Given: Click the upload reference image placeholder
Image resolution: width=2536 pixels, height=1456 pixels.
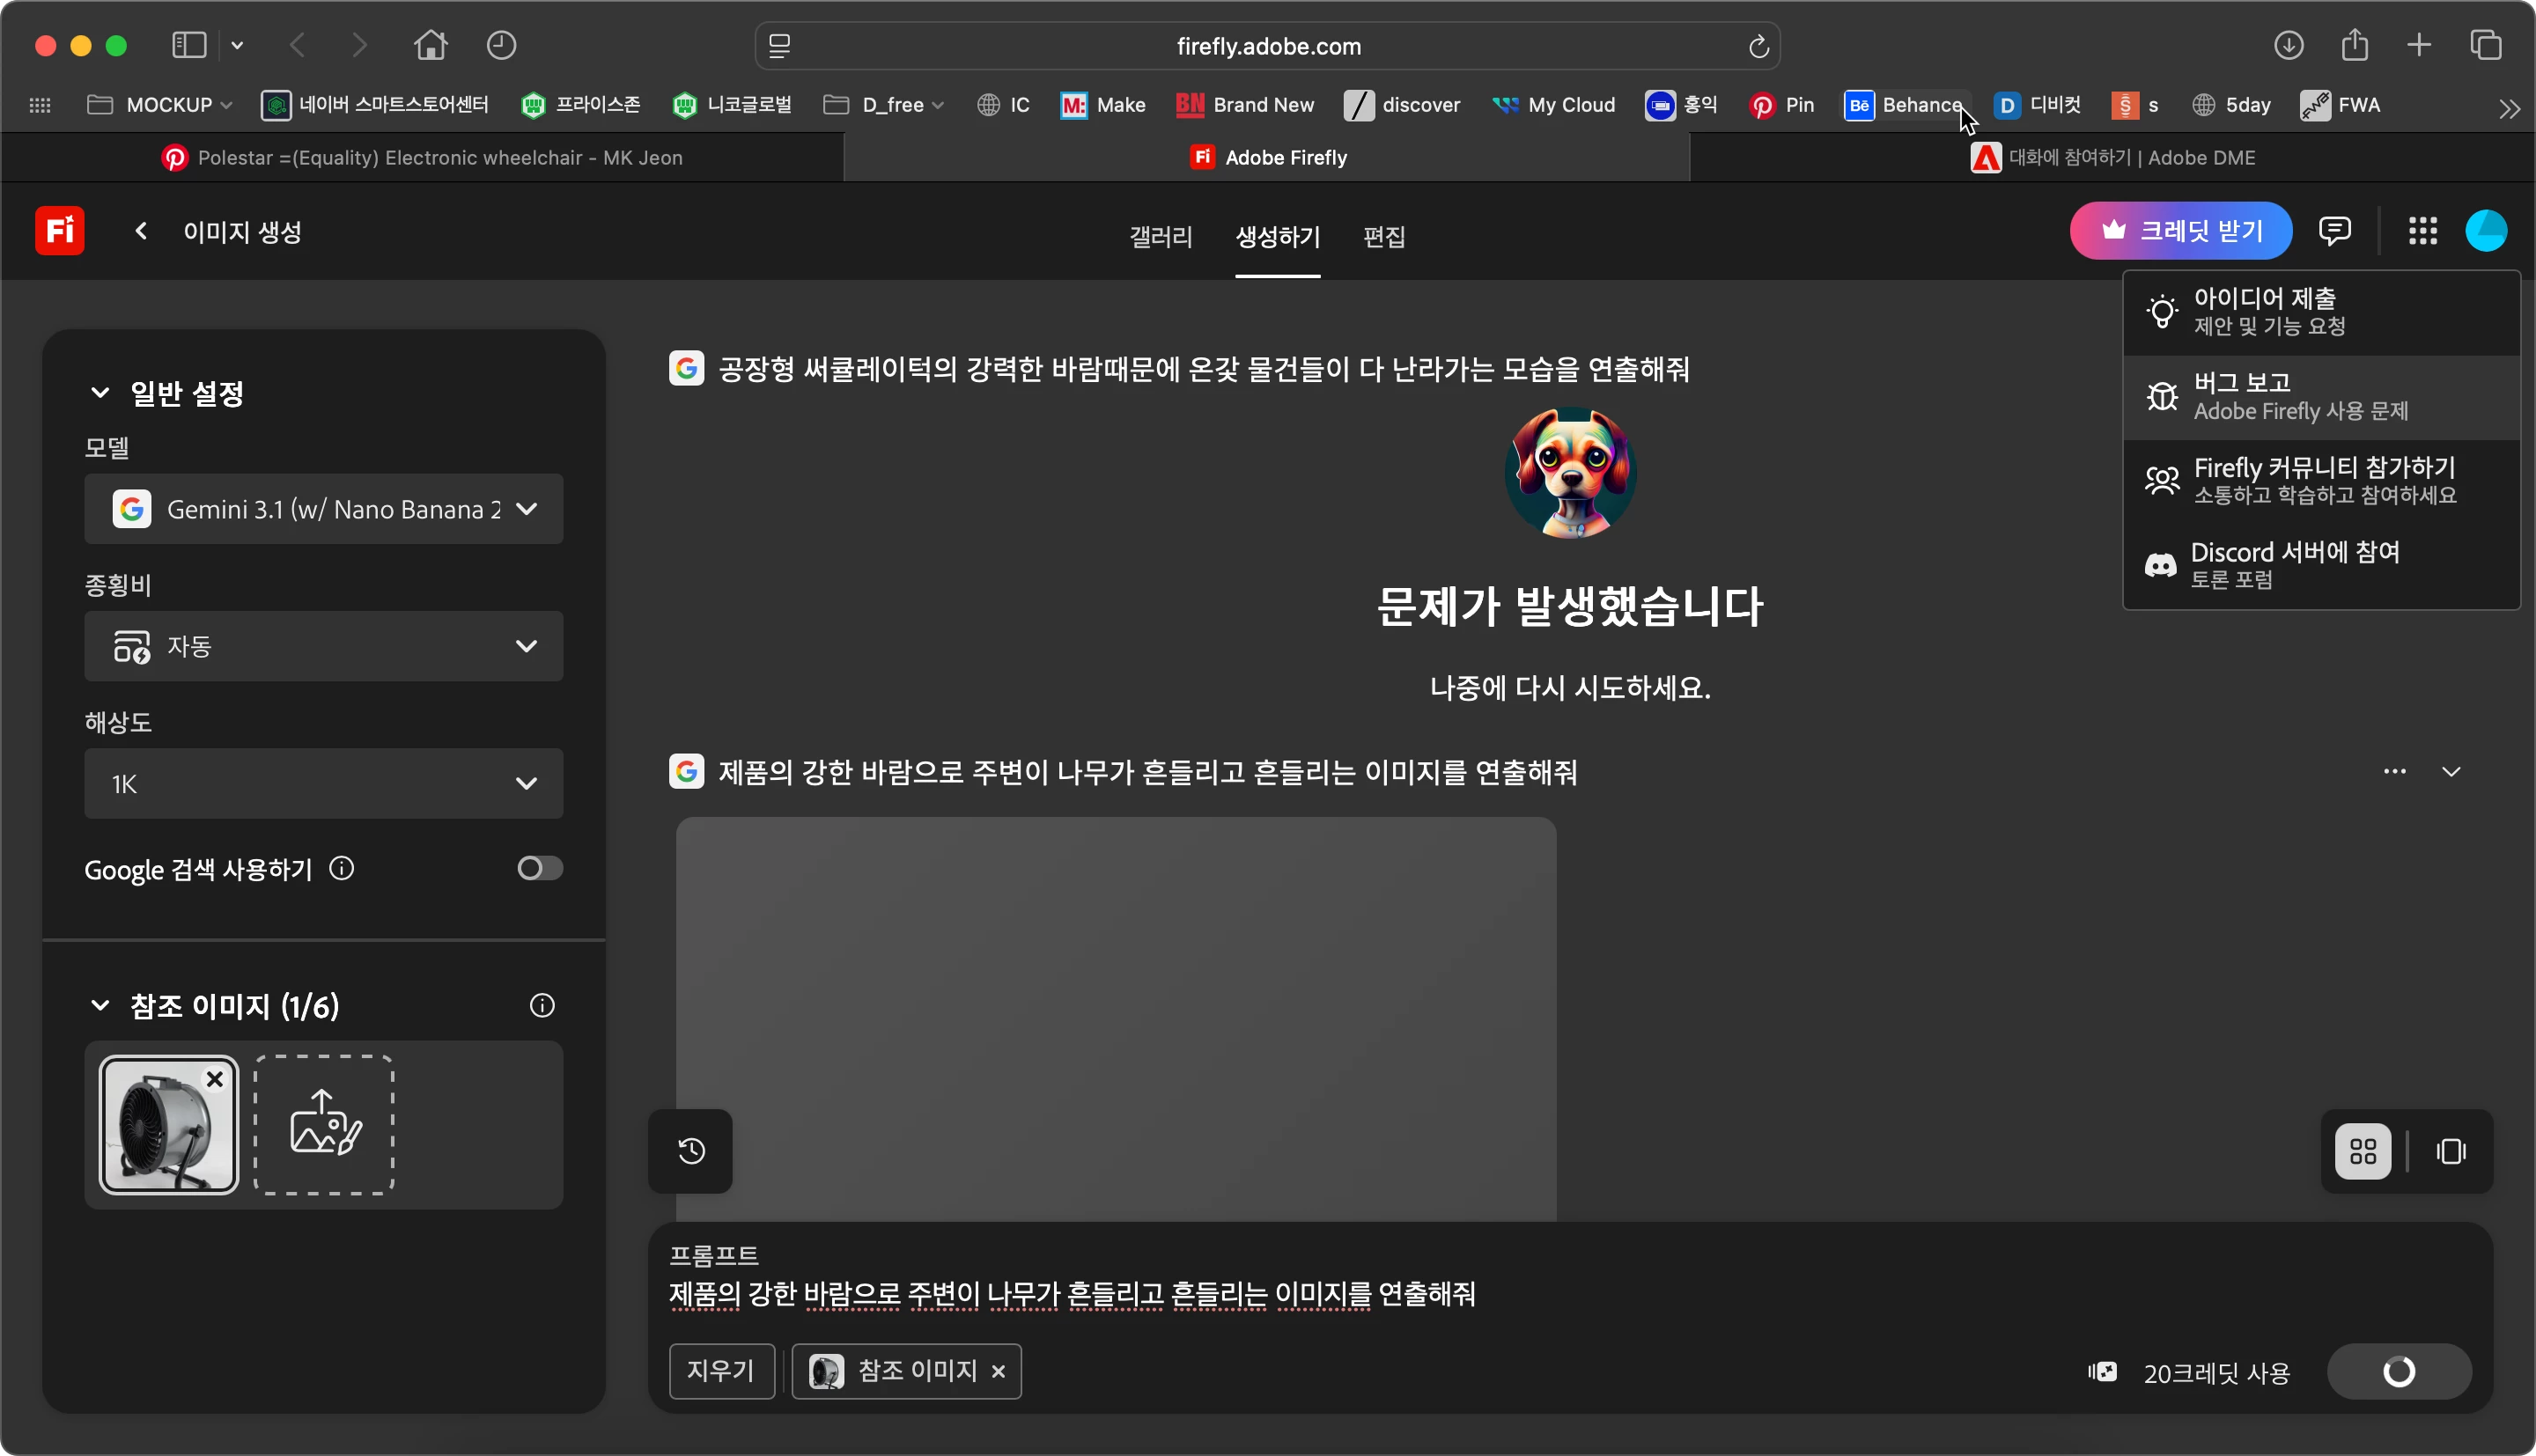Looking at the screenshot, I should [x=324, y=1125].
